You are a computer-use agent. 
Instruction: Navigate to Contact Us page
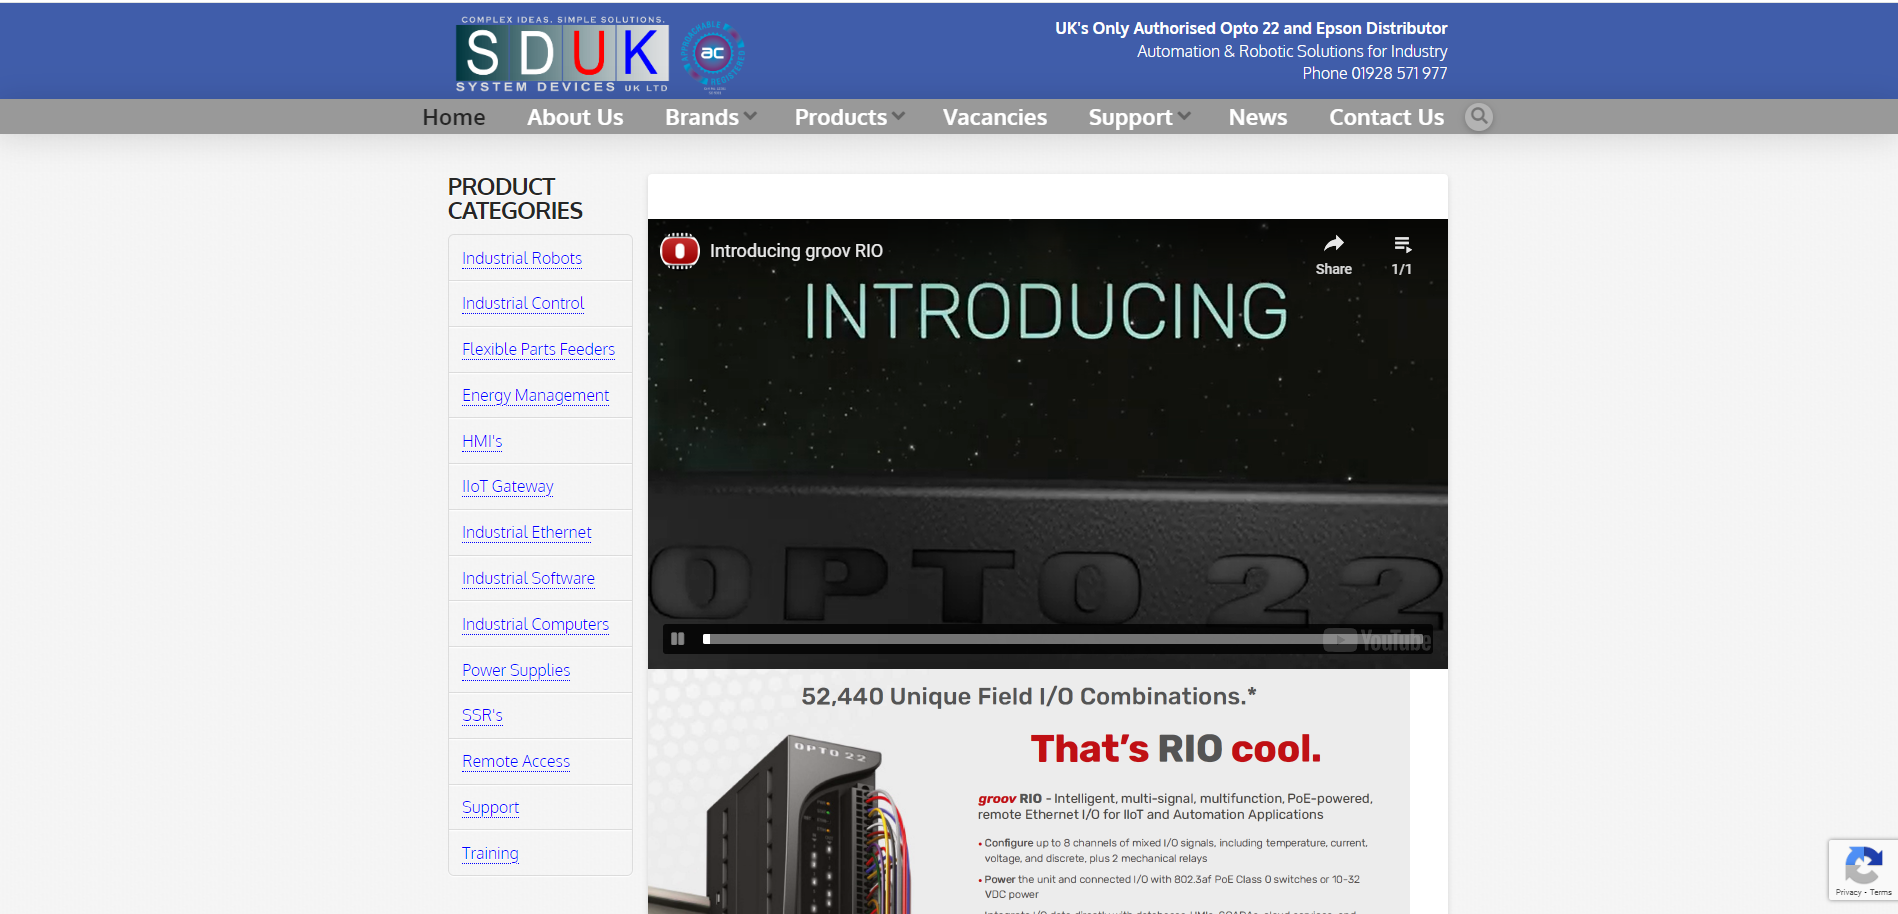pyautogui.click(x=1386, y=117)
